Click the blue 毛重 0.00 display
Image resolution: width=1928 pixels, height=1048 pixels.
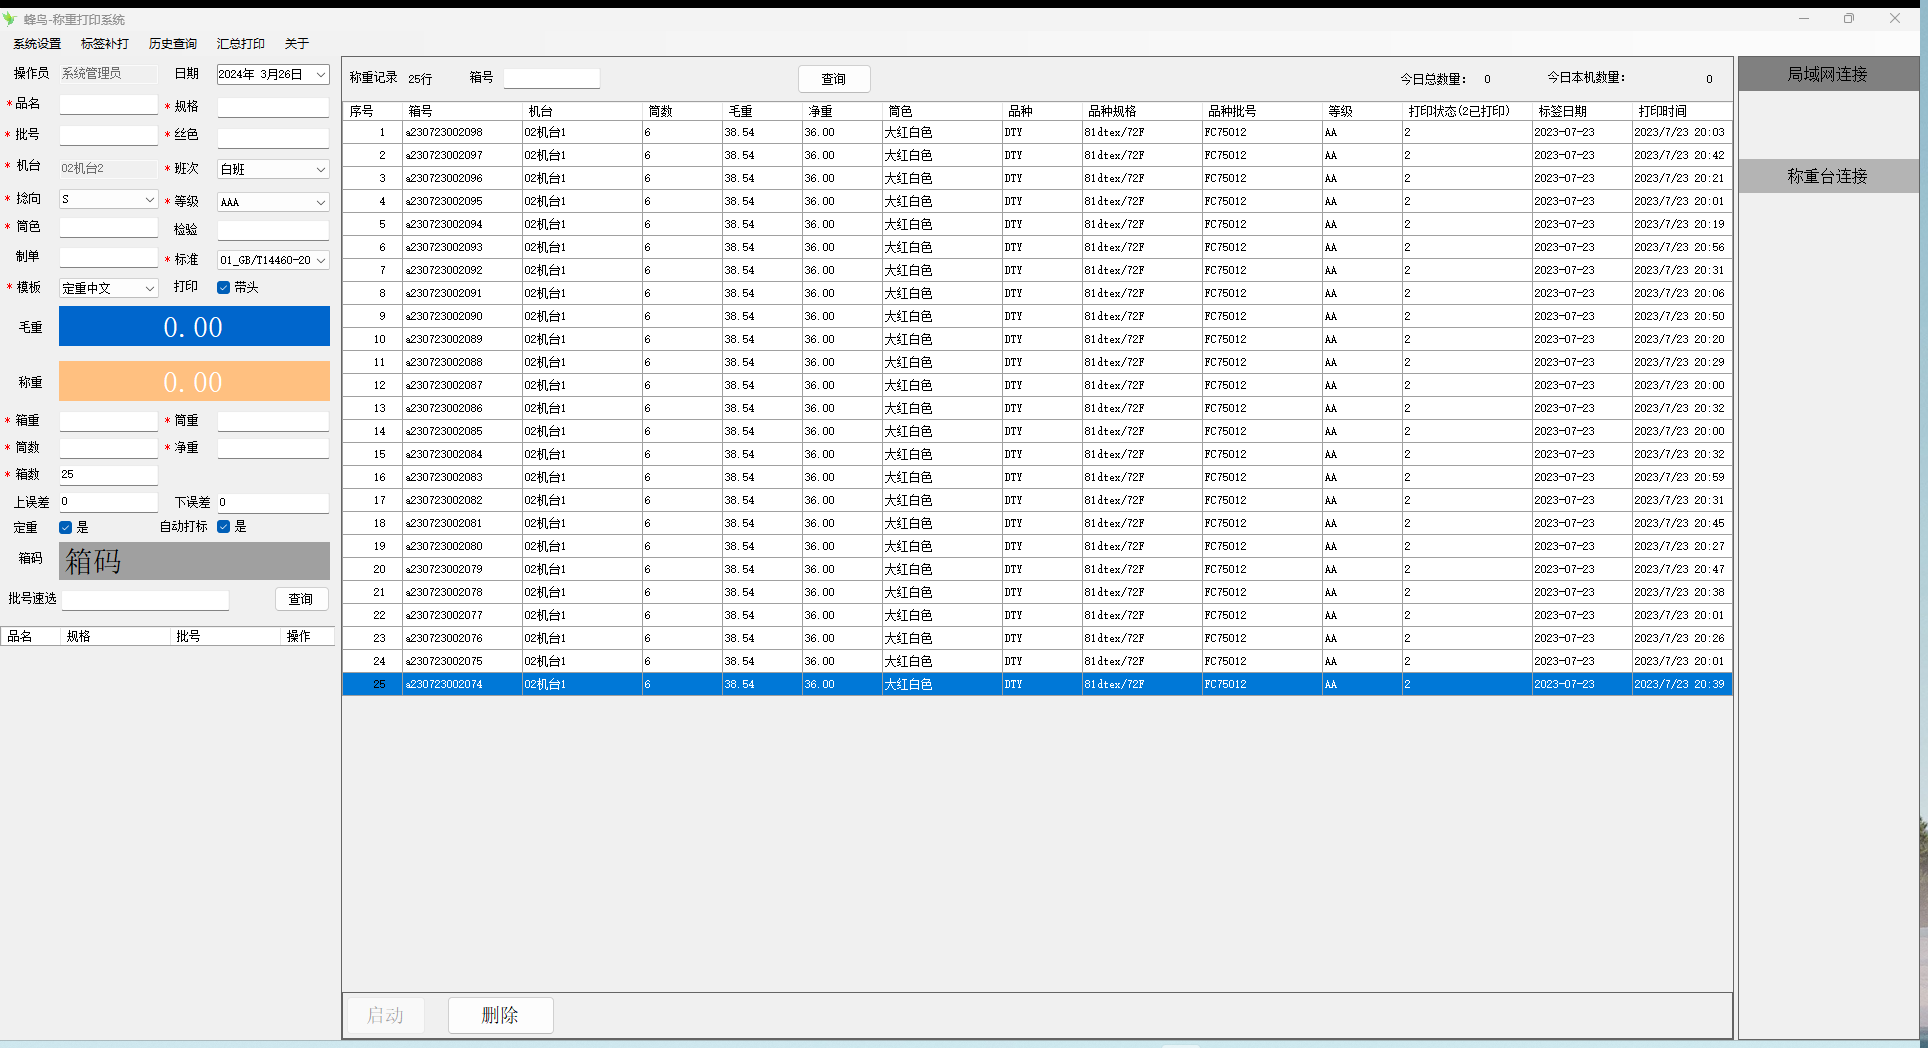194,327
